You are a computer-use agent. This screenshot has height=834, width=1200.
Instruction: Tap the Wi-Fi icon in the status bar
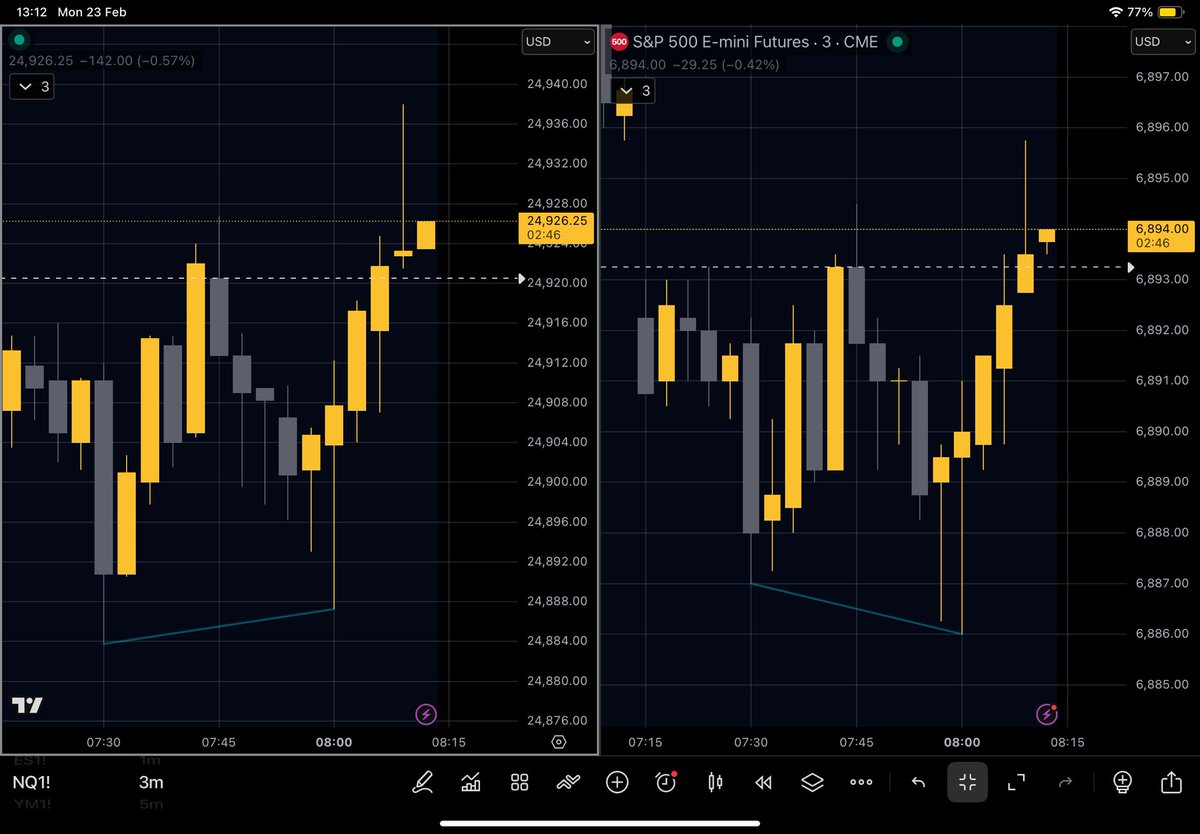point(1116,12)
